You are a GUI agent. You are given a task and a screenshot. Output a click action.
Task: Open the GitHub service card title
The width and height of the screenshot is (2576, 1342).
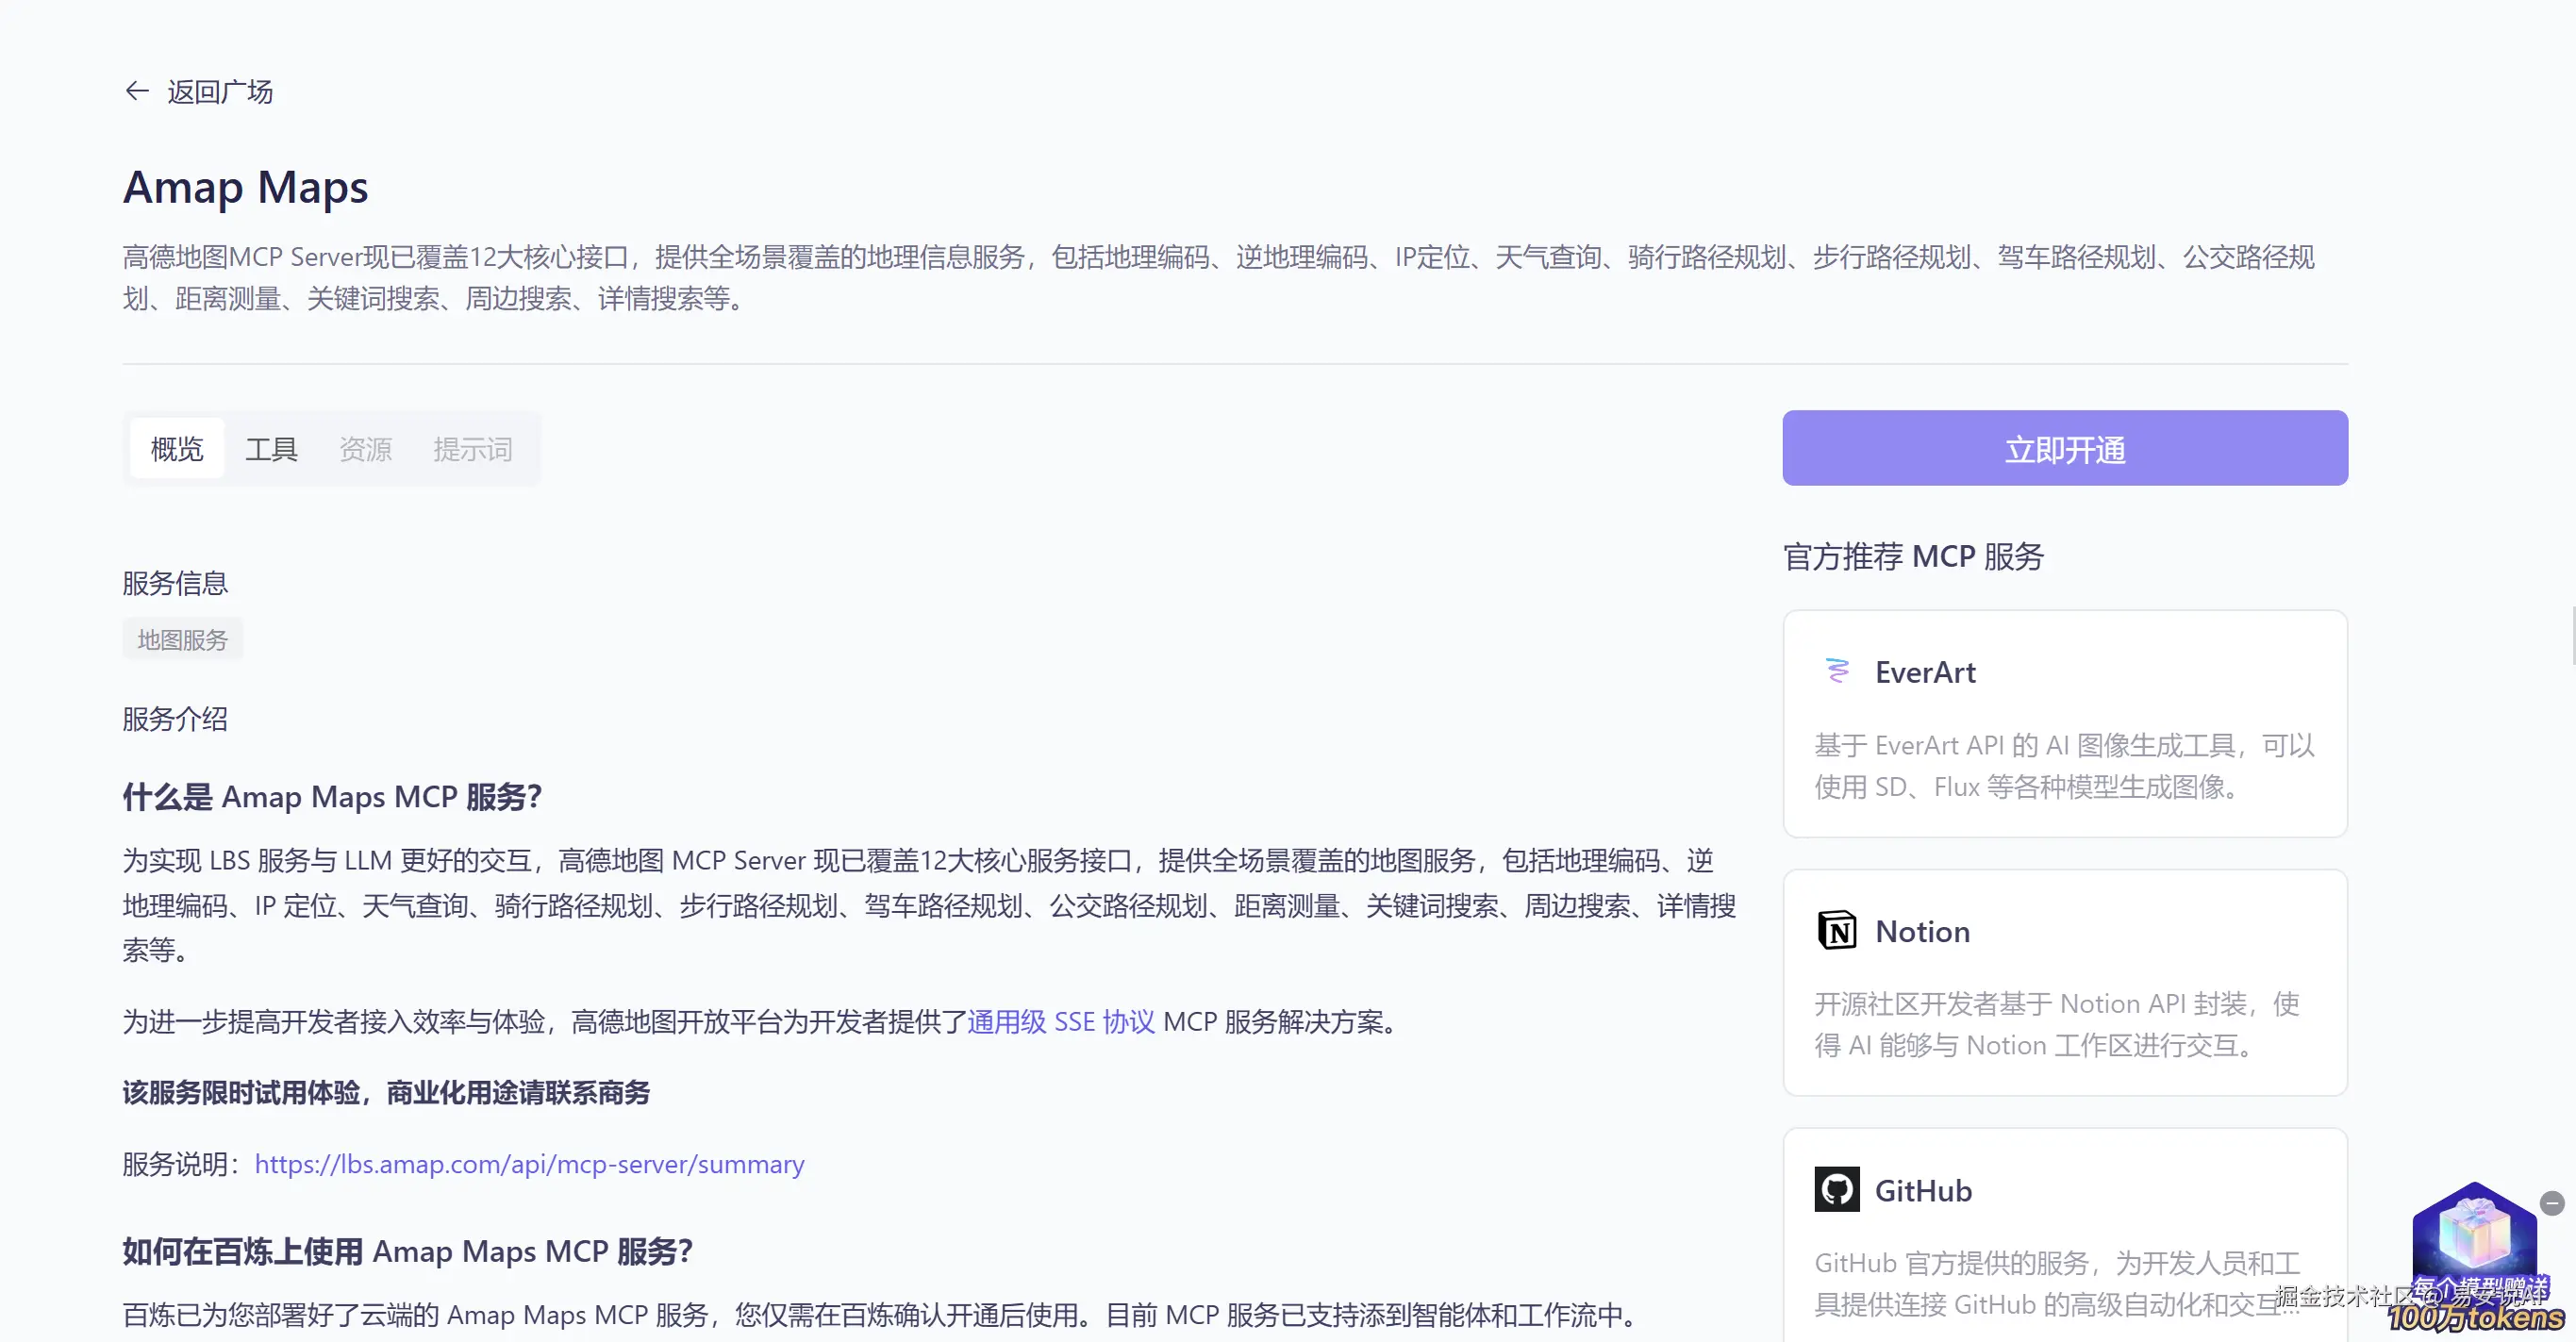(x=1923, y=1190)
